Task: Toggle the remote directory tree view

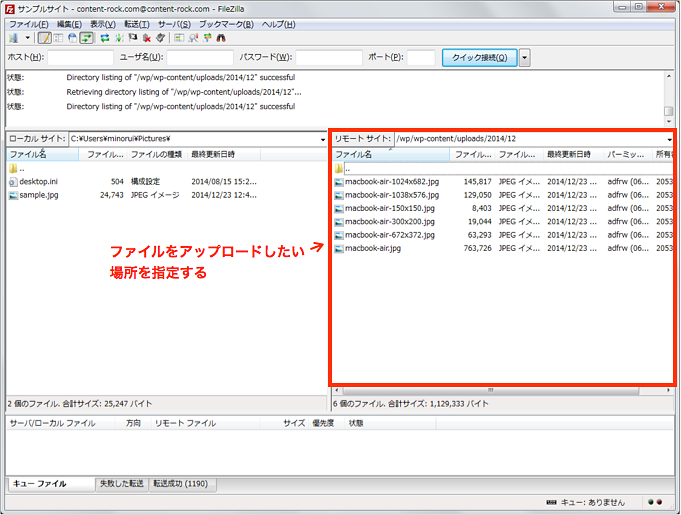Action: 73,38
